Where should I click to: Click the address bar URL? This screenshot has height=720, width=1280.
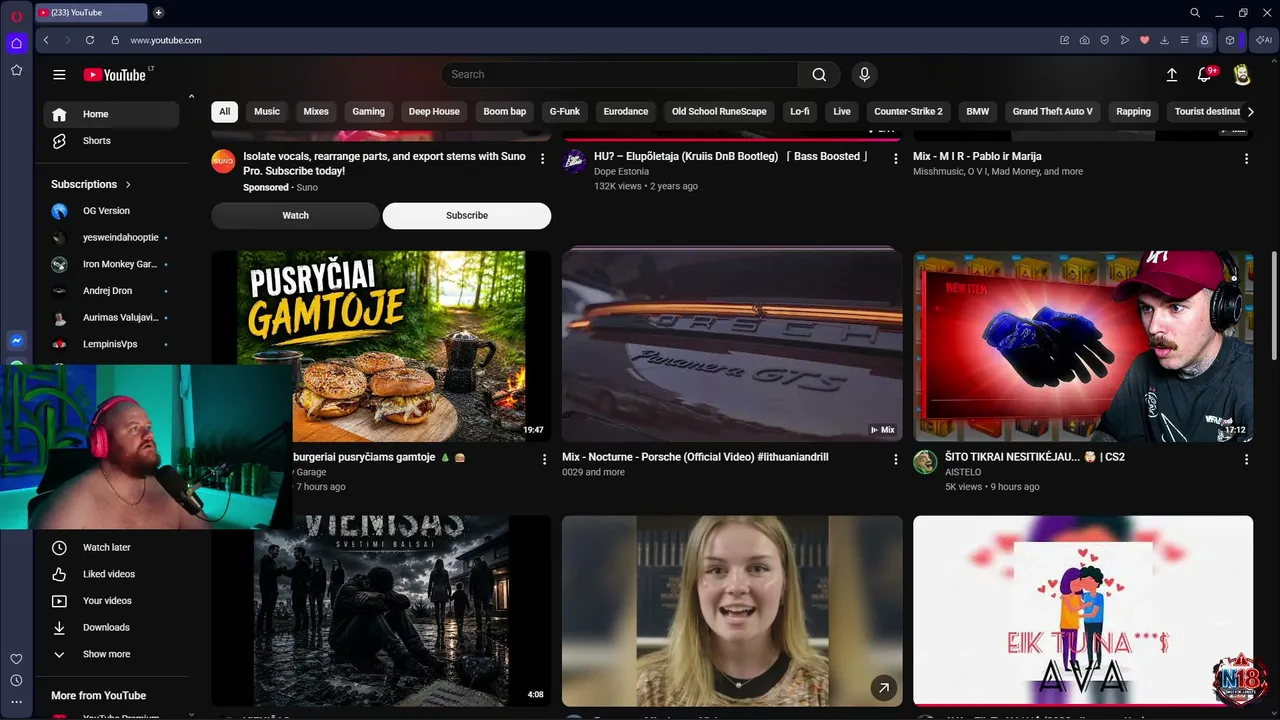pos(166,40)
